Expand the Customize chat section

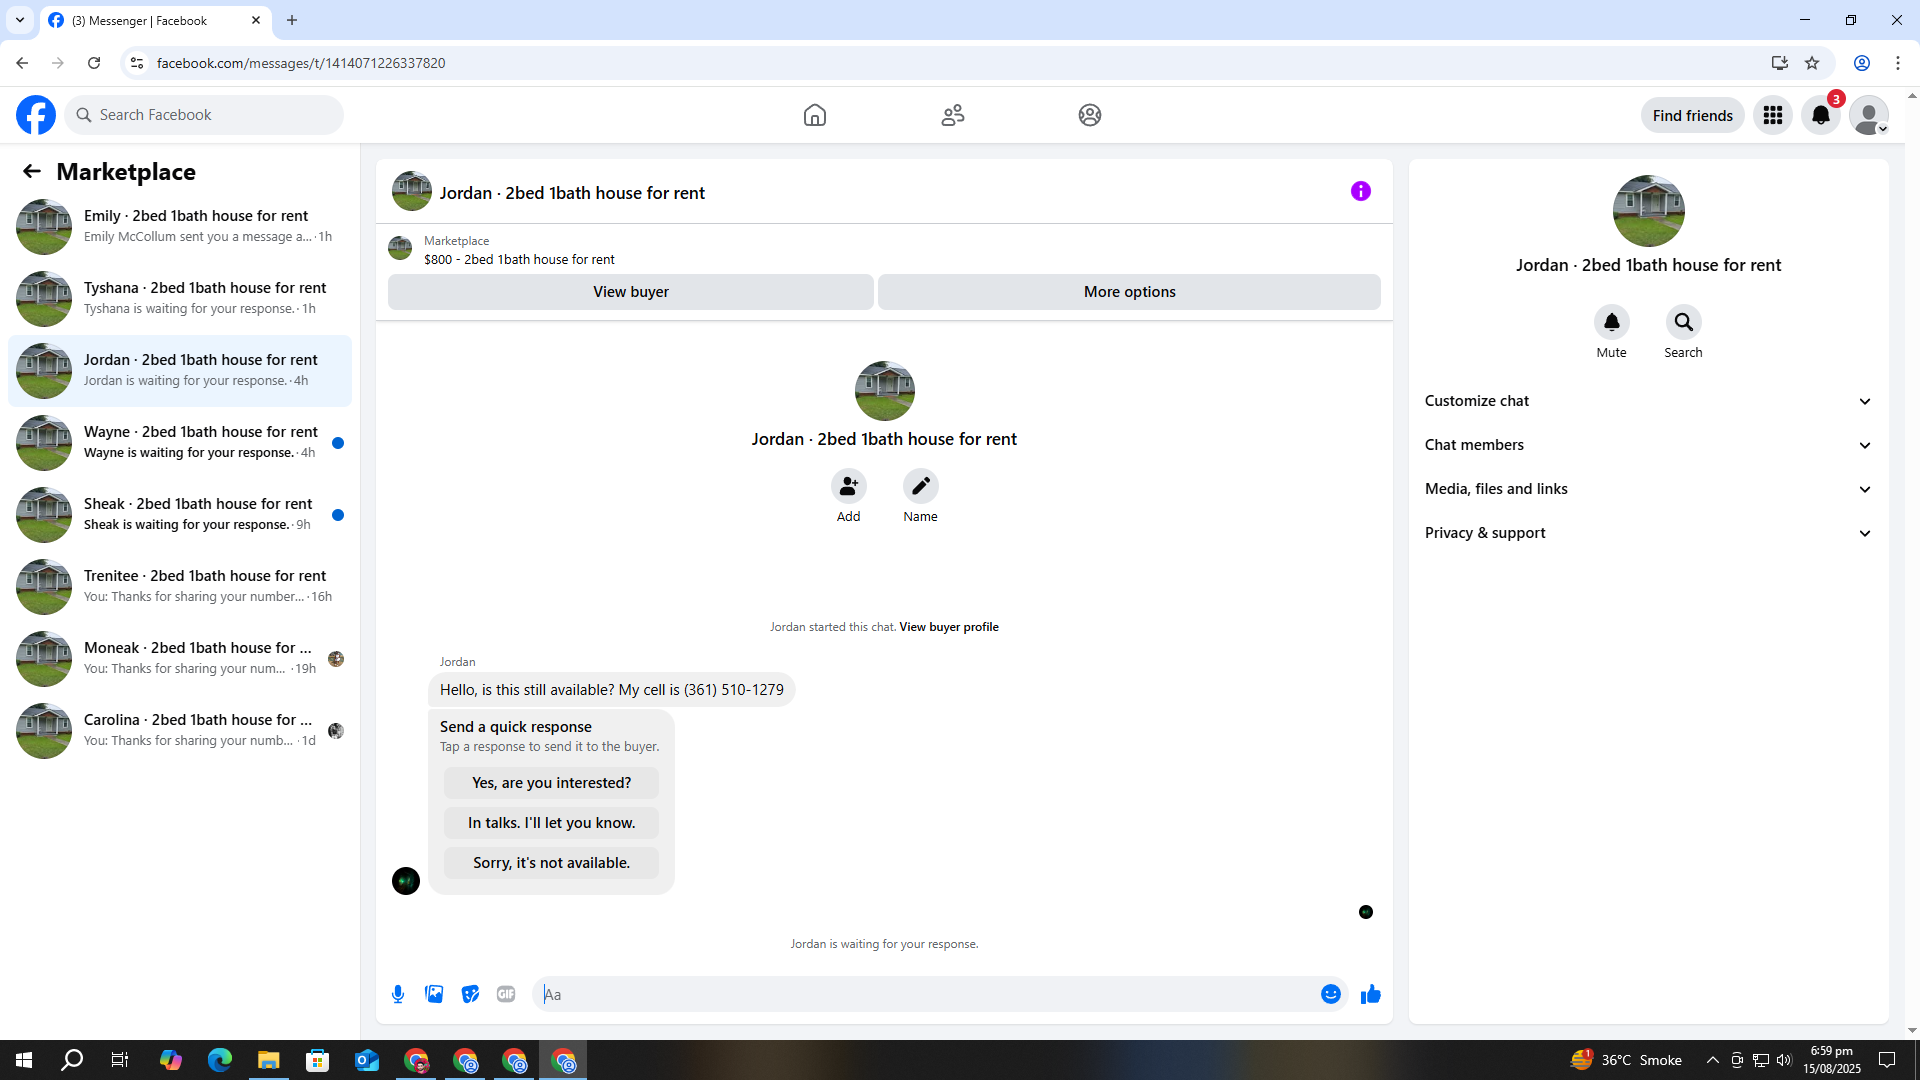click(x=1647, y=401)
